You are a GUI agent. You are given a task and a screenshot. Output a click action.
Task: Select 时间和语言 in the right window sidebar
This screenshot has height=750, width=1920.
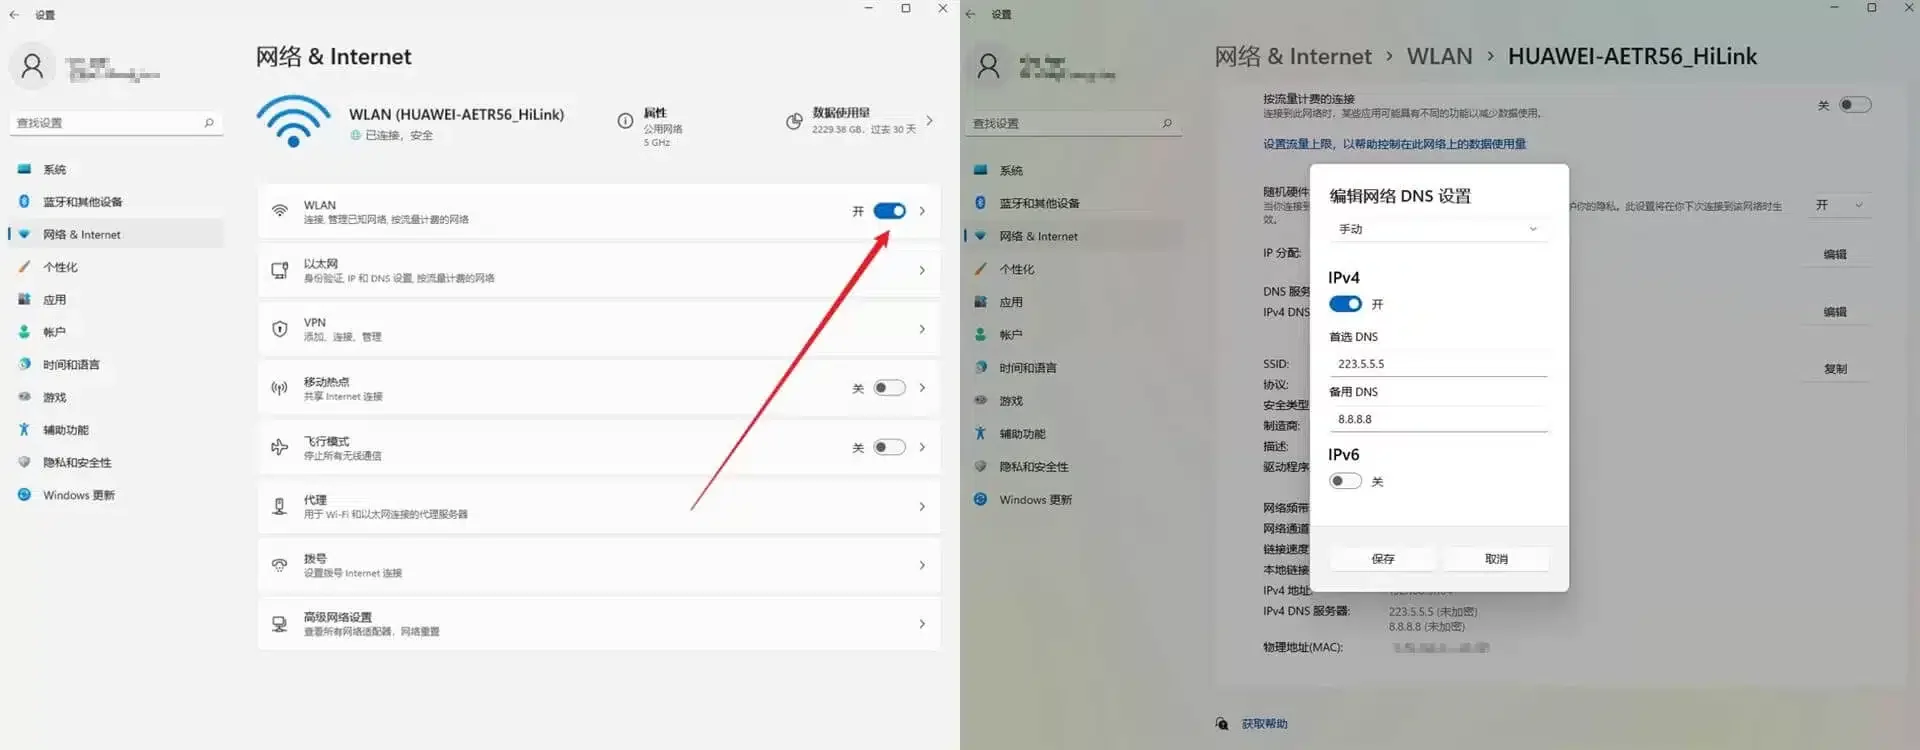[x=1073, y=368]
